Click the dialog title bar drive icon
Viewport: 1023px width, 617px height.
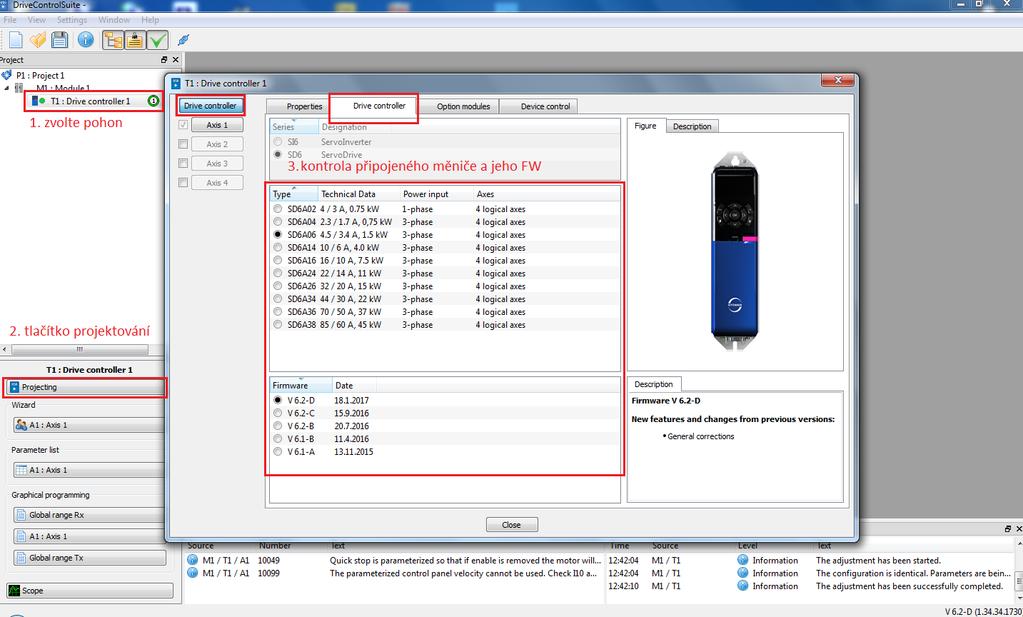coord(176,83)
